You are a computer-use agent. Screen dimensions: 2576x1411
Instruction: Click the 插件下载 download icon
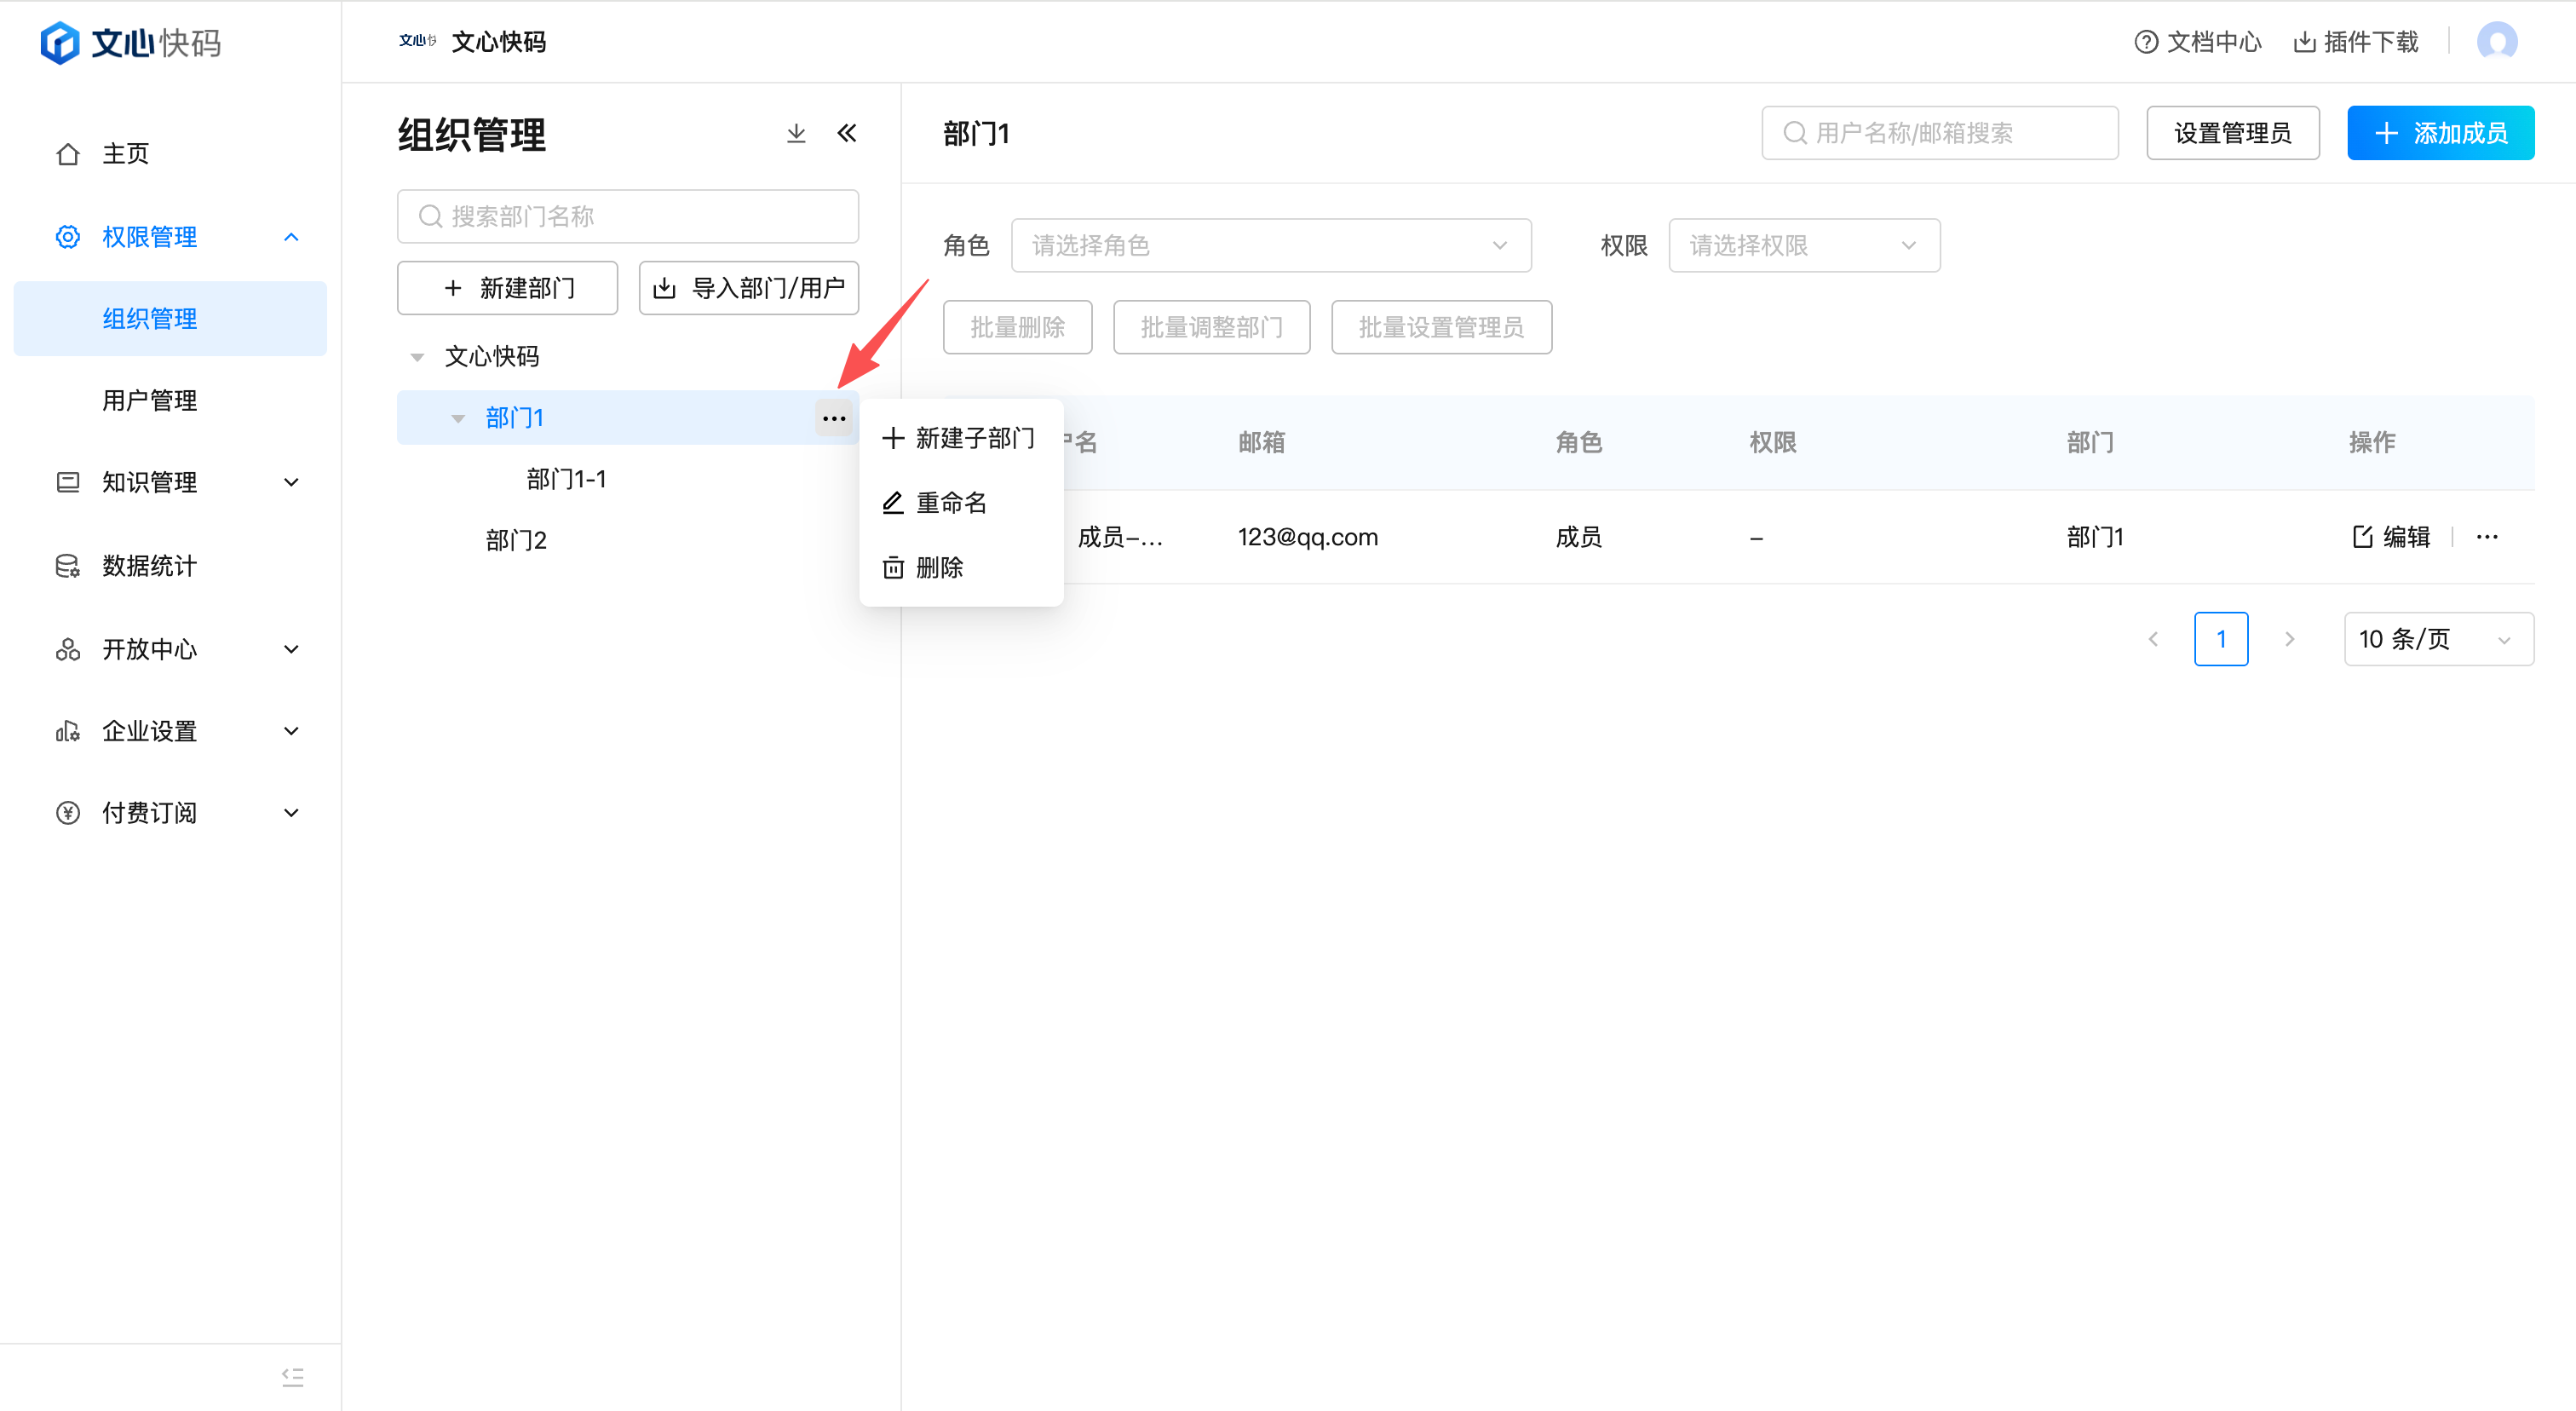[x=2304, y=42]
